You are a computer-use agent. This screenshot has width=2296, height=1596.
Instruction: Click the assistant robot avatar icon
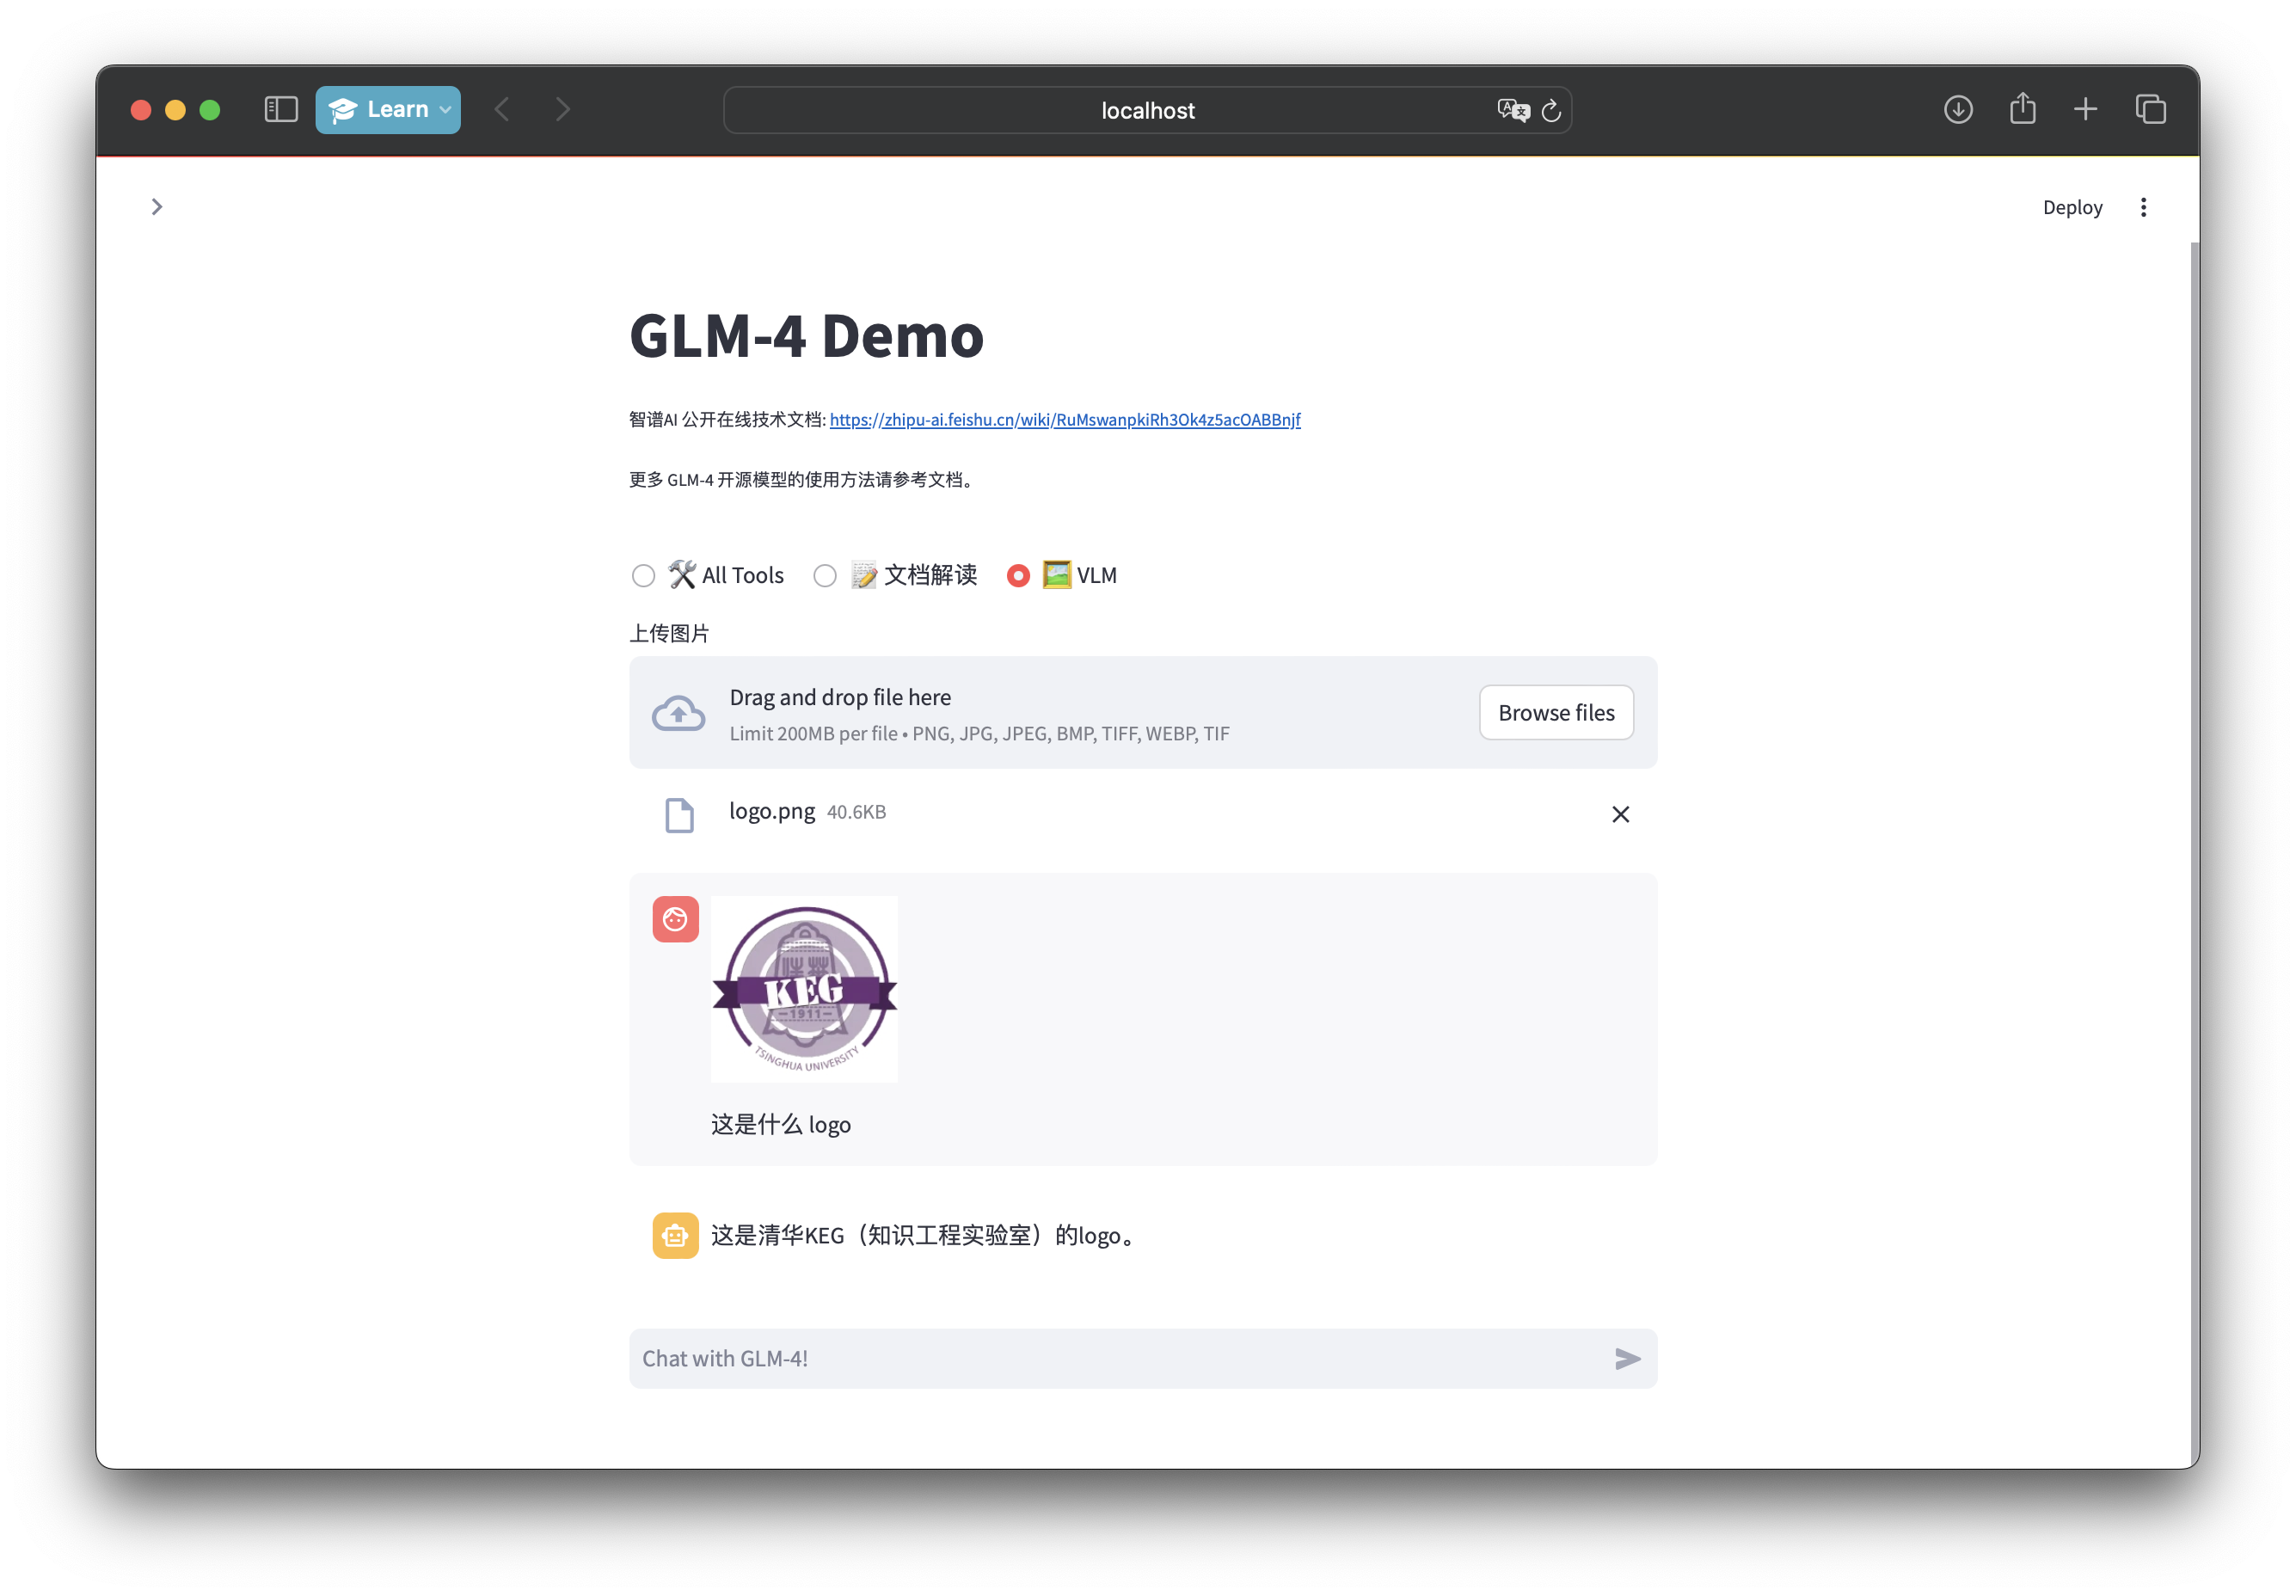coord(675,1235)
